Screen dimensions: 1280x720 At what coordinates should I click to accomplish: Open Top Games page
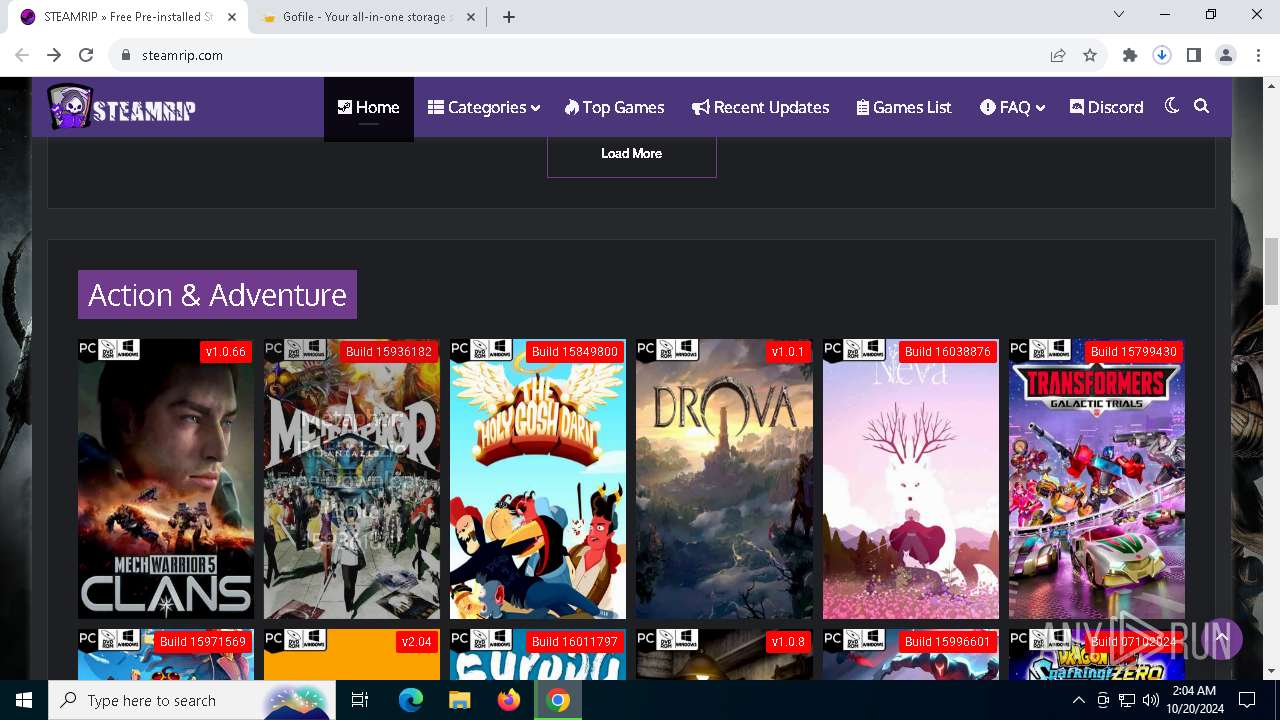(614, 107)
